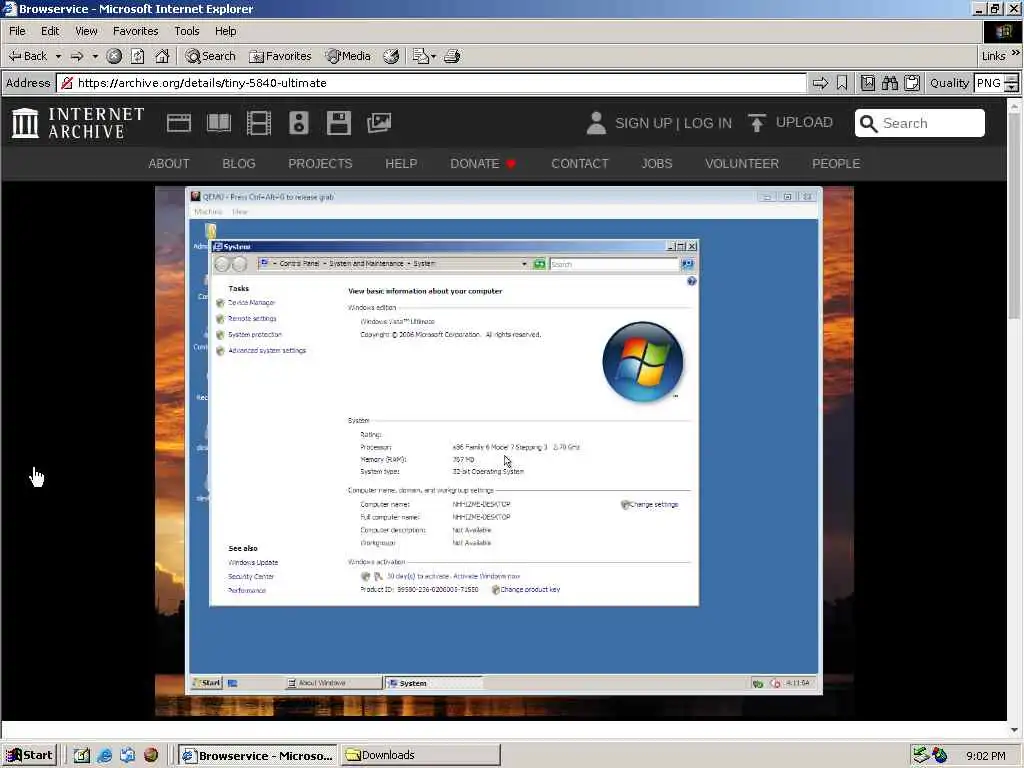Click the network tray icon

click(921, 755)
